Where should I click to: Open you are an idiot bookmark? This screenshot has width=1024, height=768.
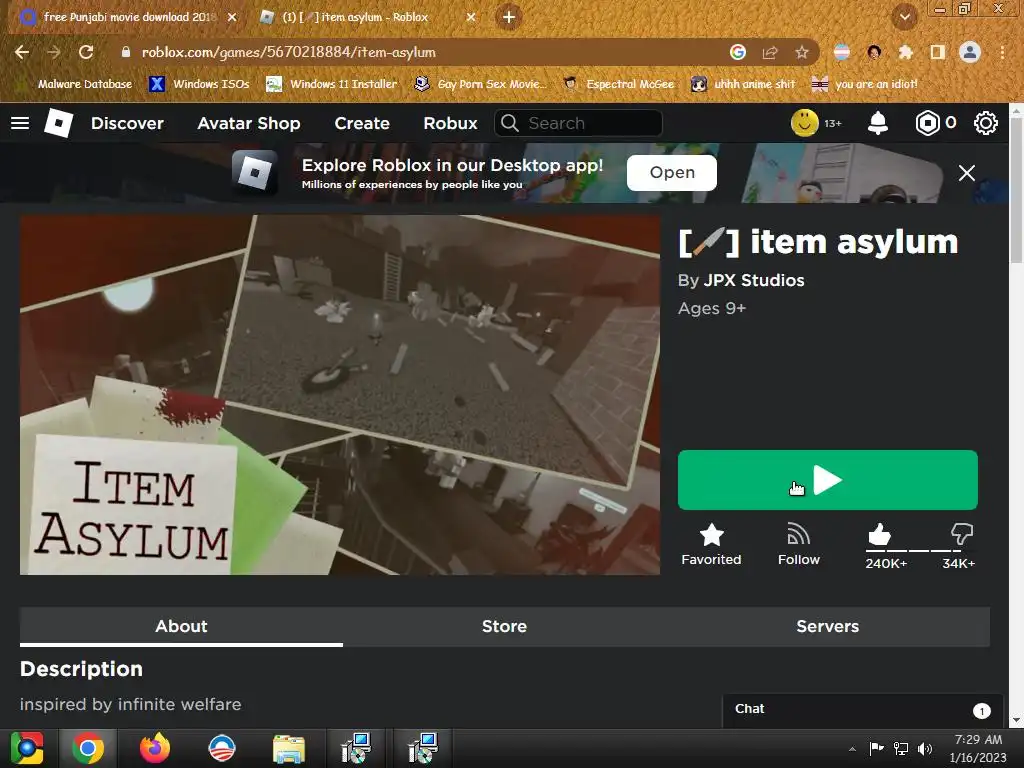864,84
